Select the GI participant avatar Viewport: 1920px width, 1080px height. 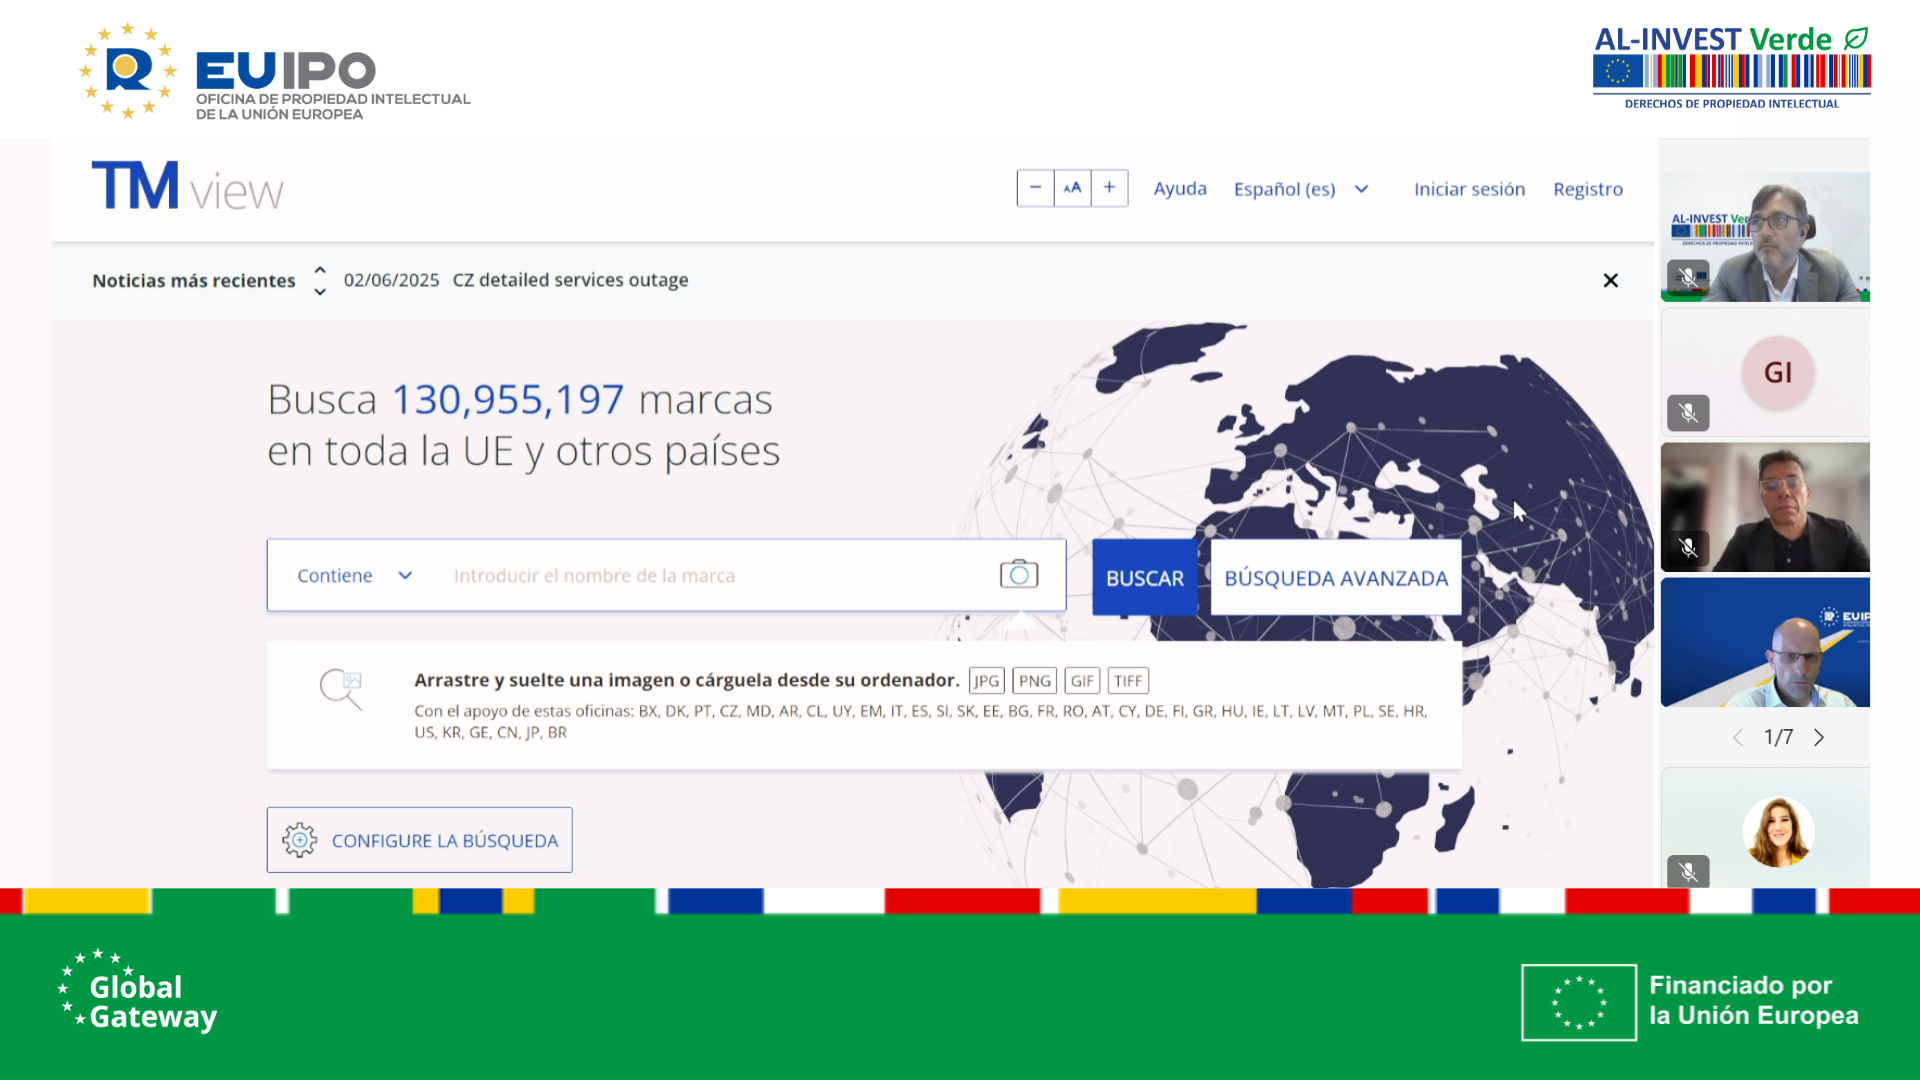[1778, 372]
